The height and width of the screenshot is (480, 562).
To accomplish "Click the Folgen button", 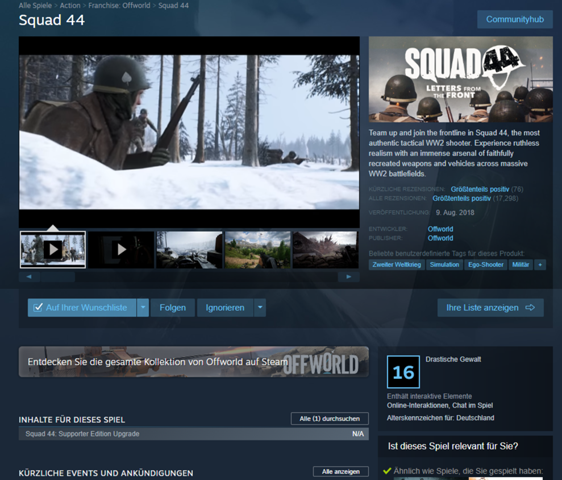I will point(173,308).
